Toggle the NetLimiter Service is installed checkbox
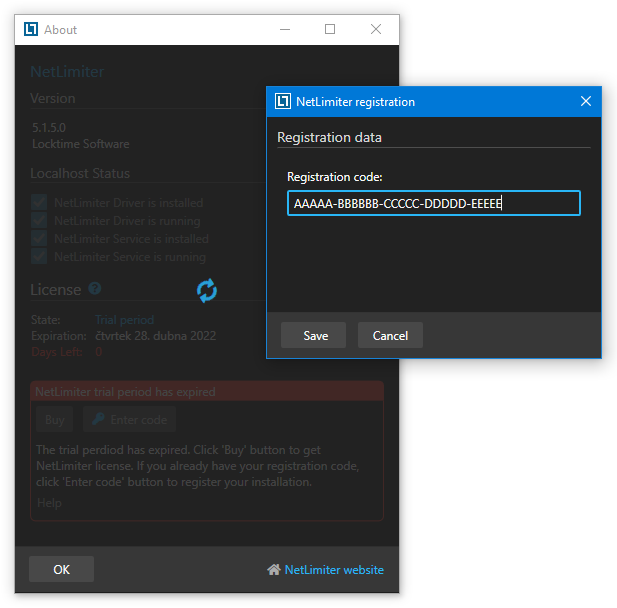 40,239
